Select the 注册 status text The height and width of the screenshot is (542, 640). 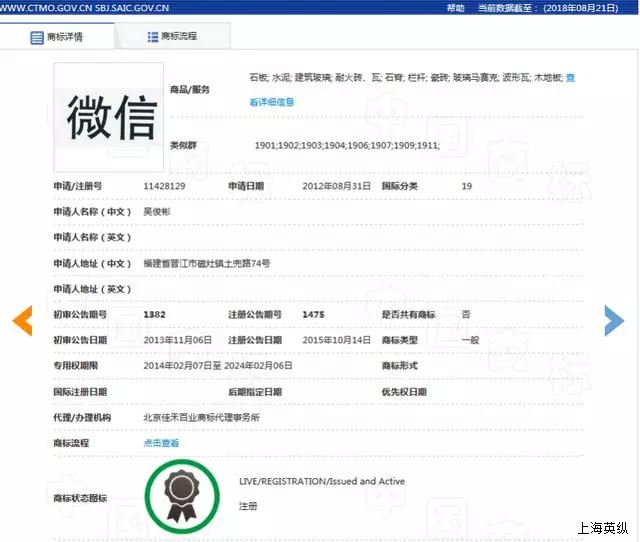click(x=248, y=506)
